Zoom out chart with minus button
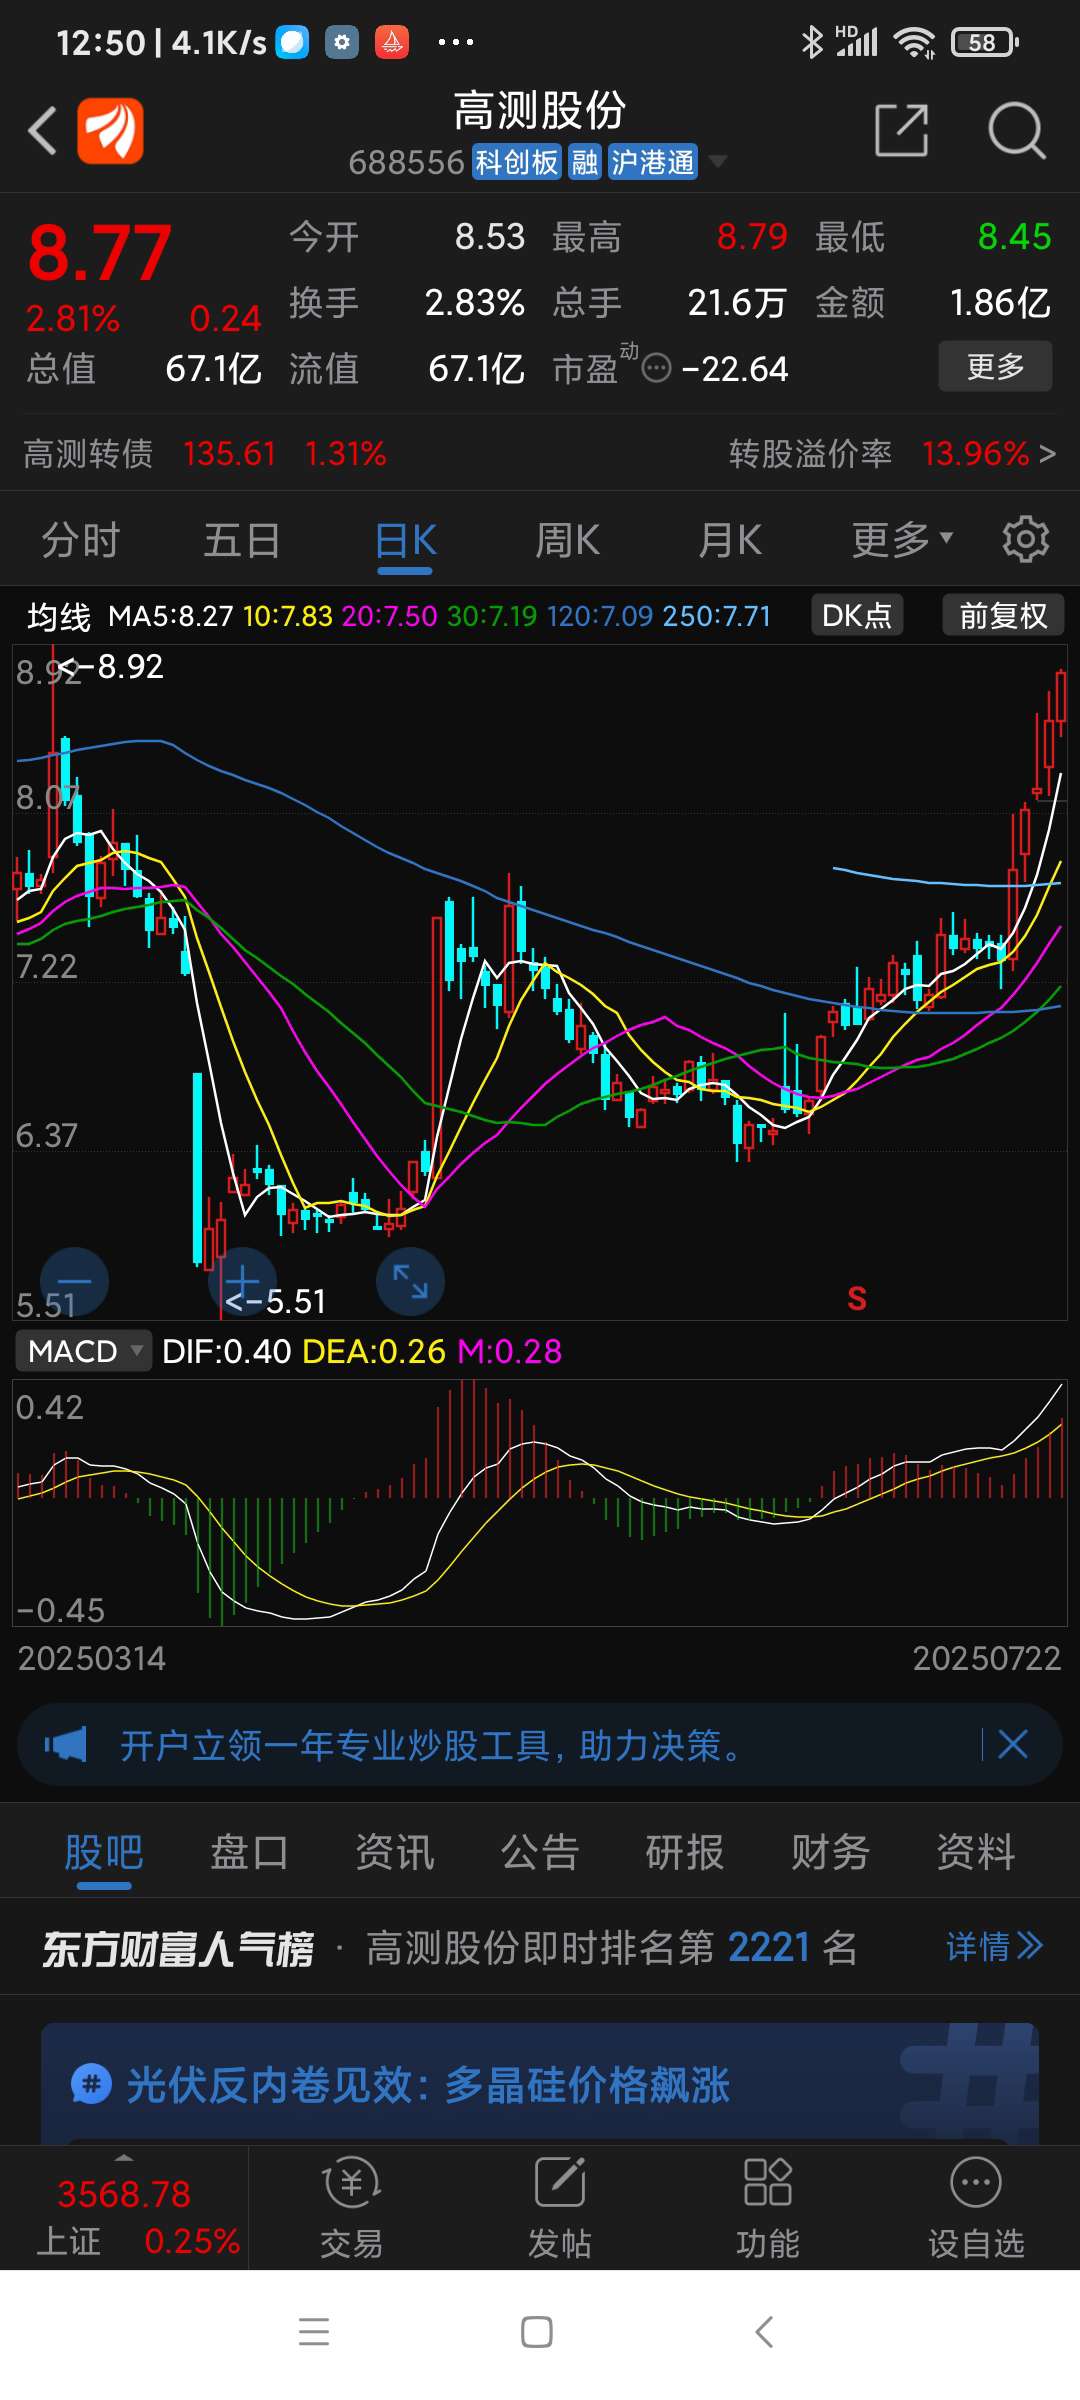The image size is (1080, 2400). [x=74, y=1281]
